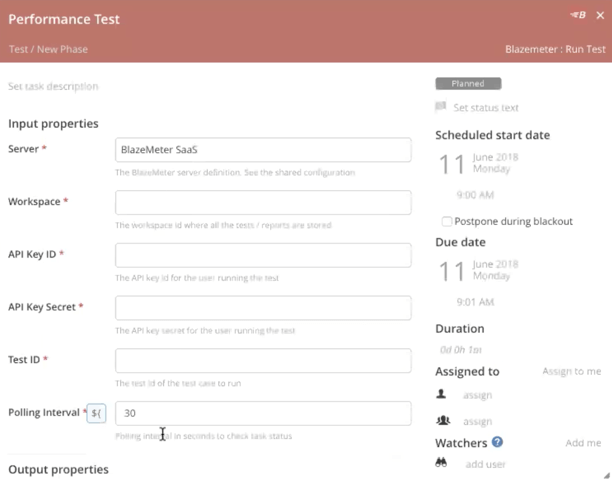The height and width of the screenshot is (479, 612).
Task: Open the Server BlazeMeter SaaS field
Action: [x=263, y=150]
